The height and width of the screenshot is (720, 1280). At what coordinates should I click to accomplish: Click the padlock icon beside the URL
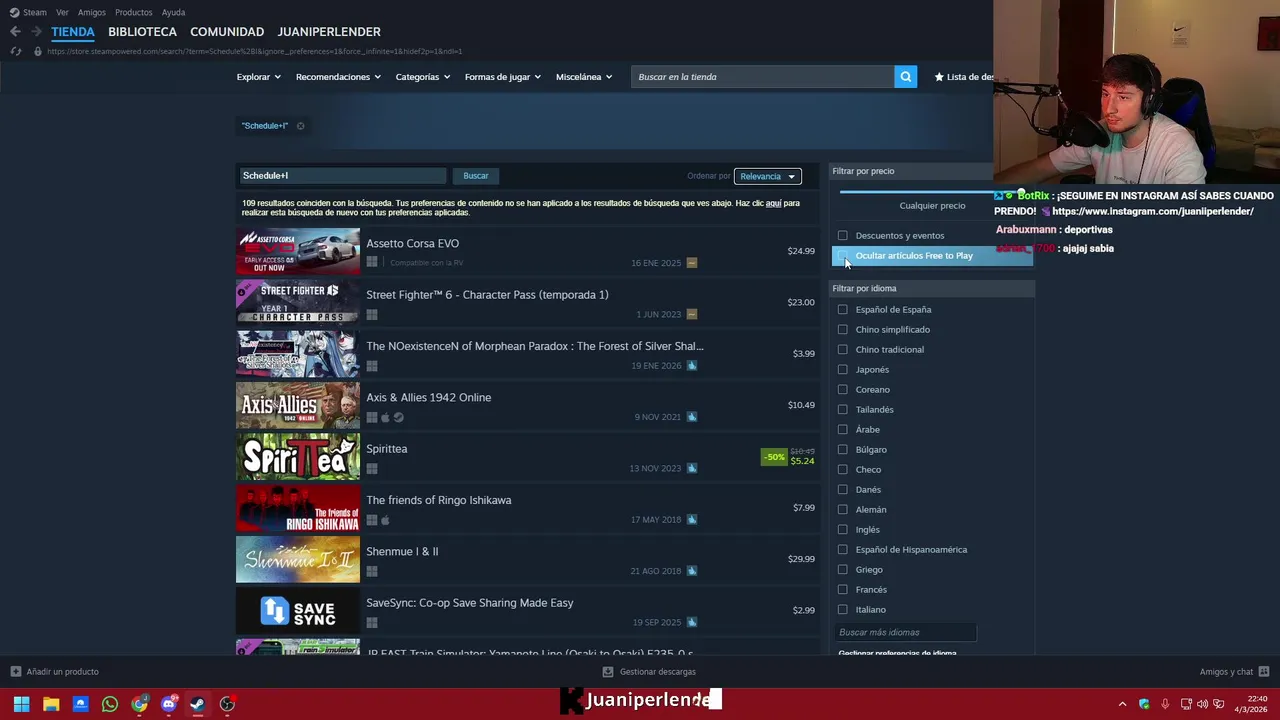38,51
